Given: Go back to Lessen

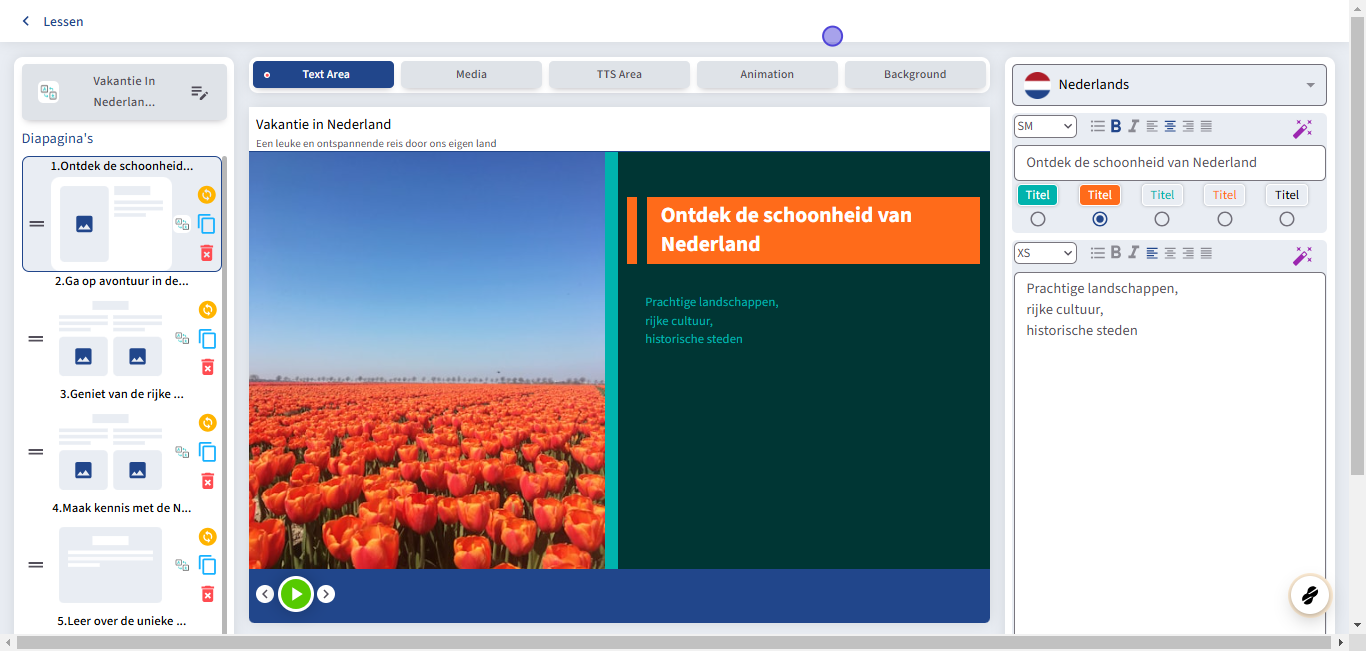Looking at the screenshot, I should pyautogui.click(x=53, y=21).
